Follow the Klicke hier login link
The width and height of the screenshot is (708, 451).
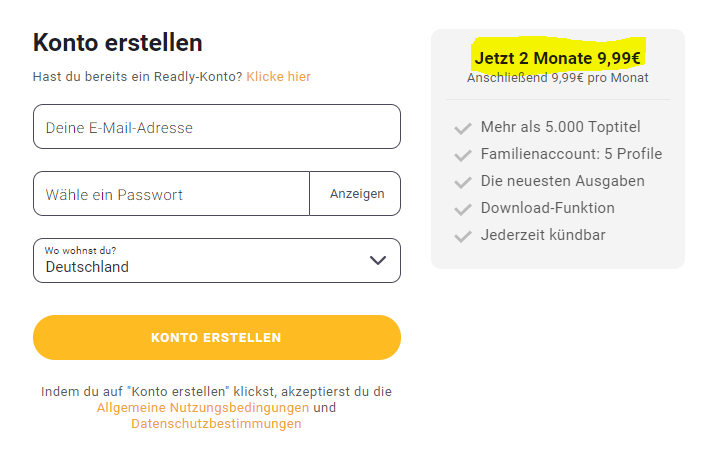pyautogui.click(x=278, y=76)
